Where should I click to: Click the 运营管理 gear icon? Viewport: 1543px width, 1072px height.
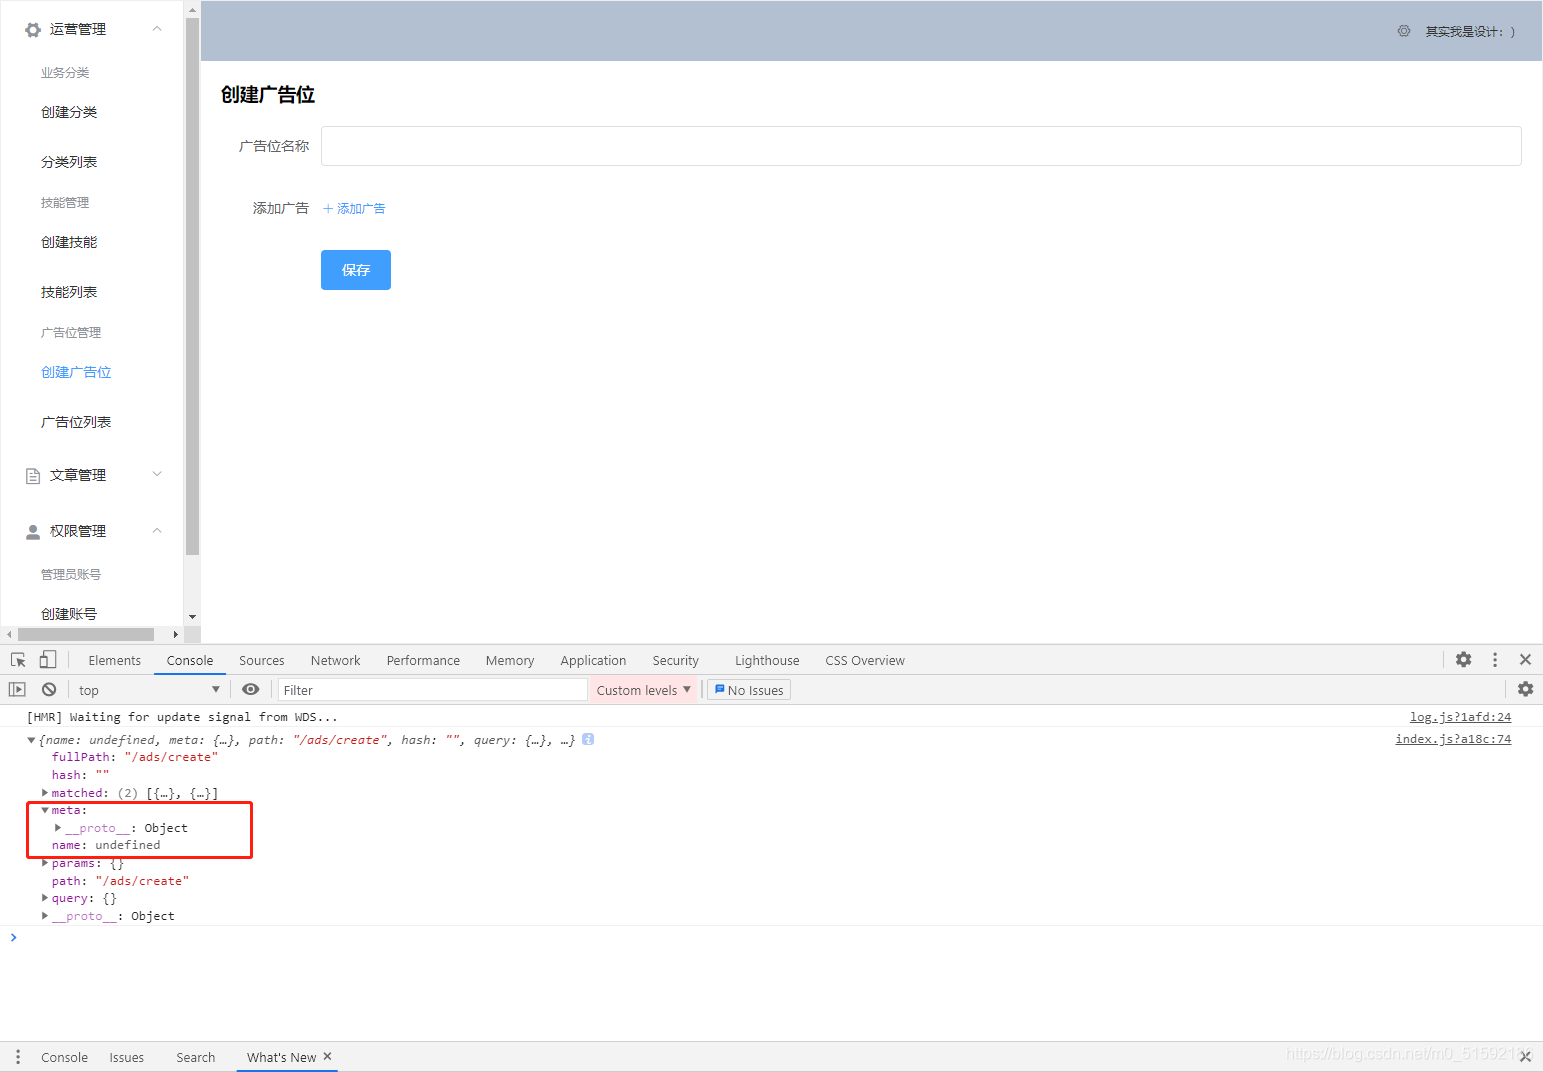33,30
